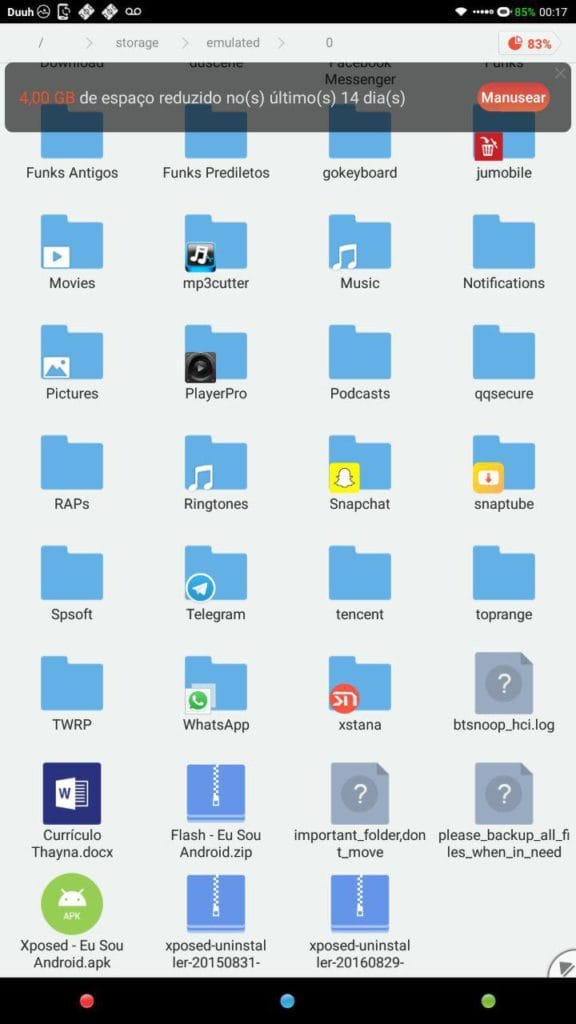This screenshot has width=576, height=1024.
Task: Go to emulated in breadcrumb path
Action: tap(233, 42)
